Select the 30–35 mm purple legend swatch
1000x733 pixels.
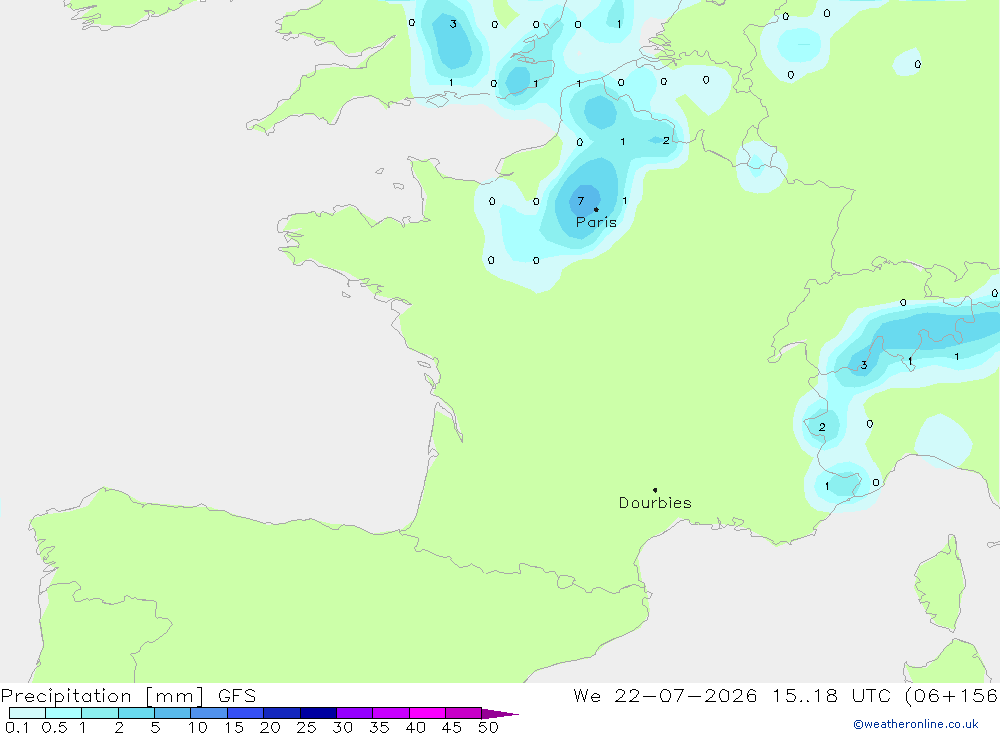[x=354, y=713]
